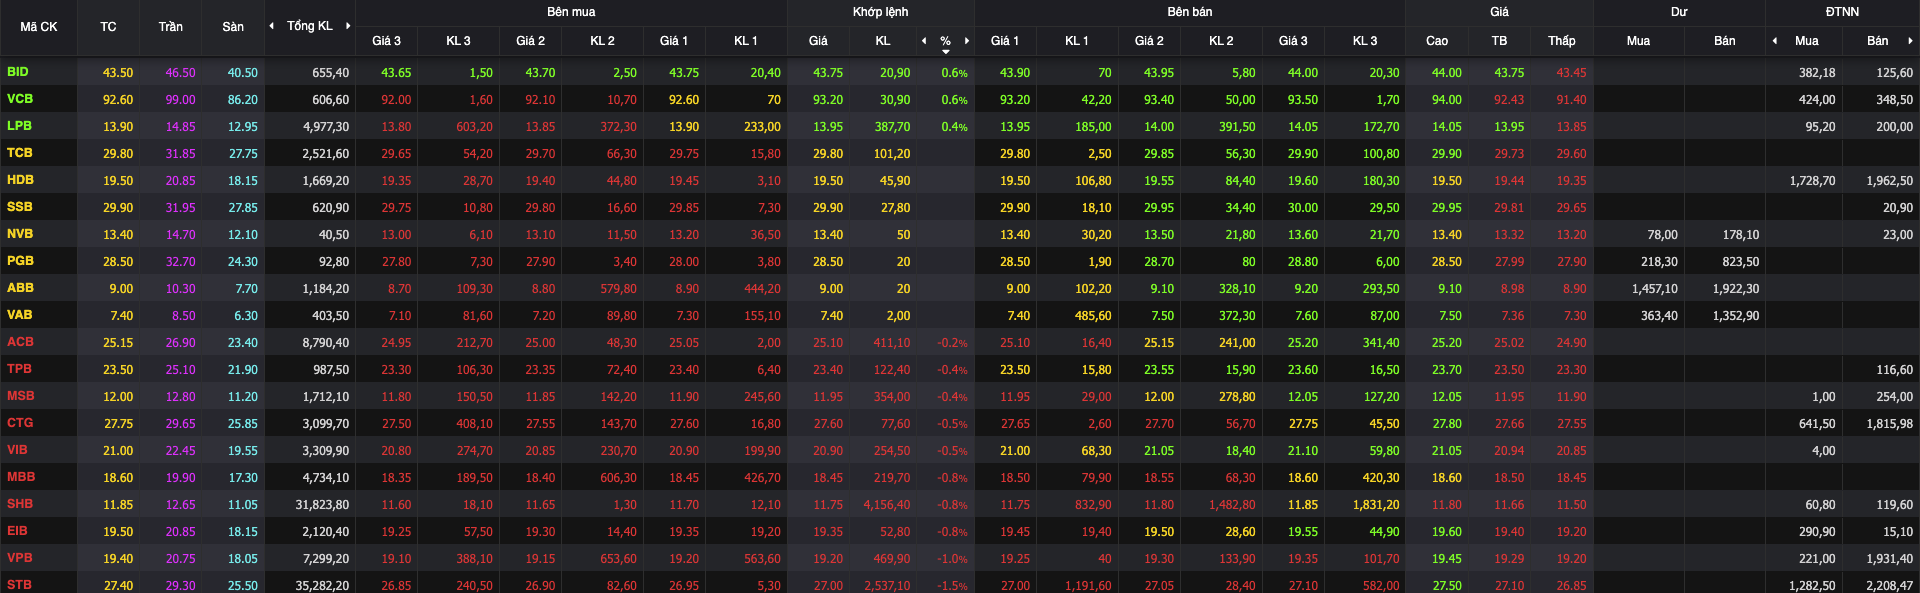Click Bán header under Dư
The height and width of the screenshot is (593, 1920).
[1725, 41]
